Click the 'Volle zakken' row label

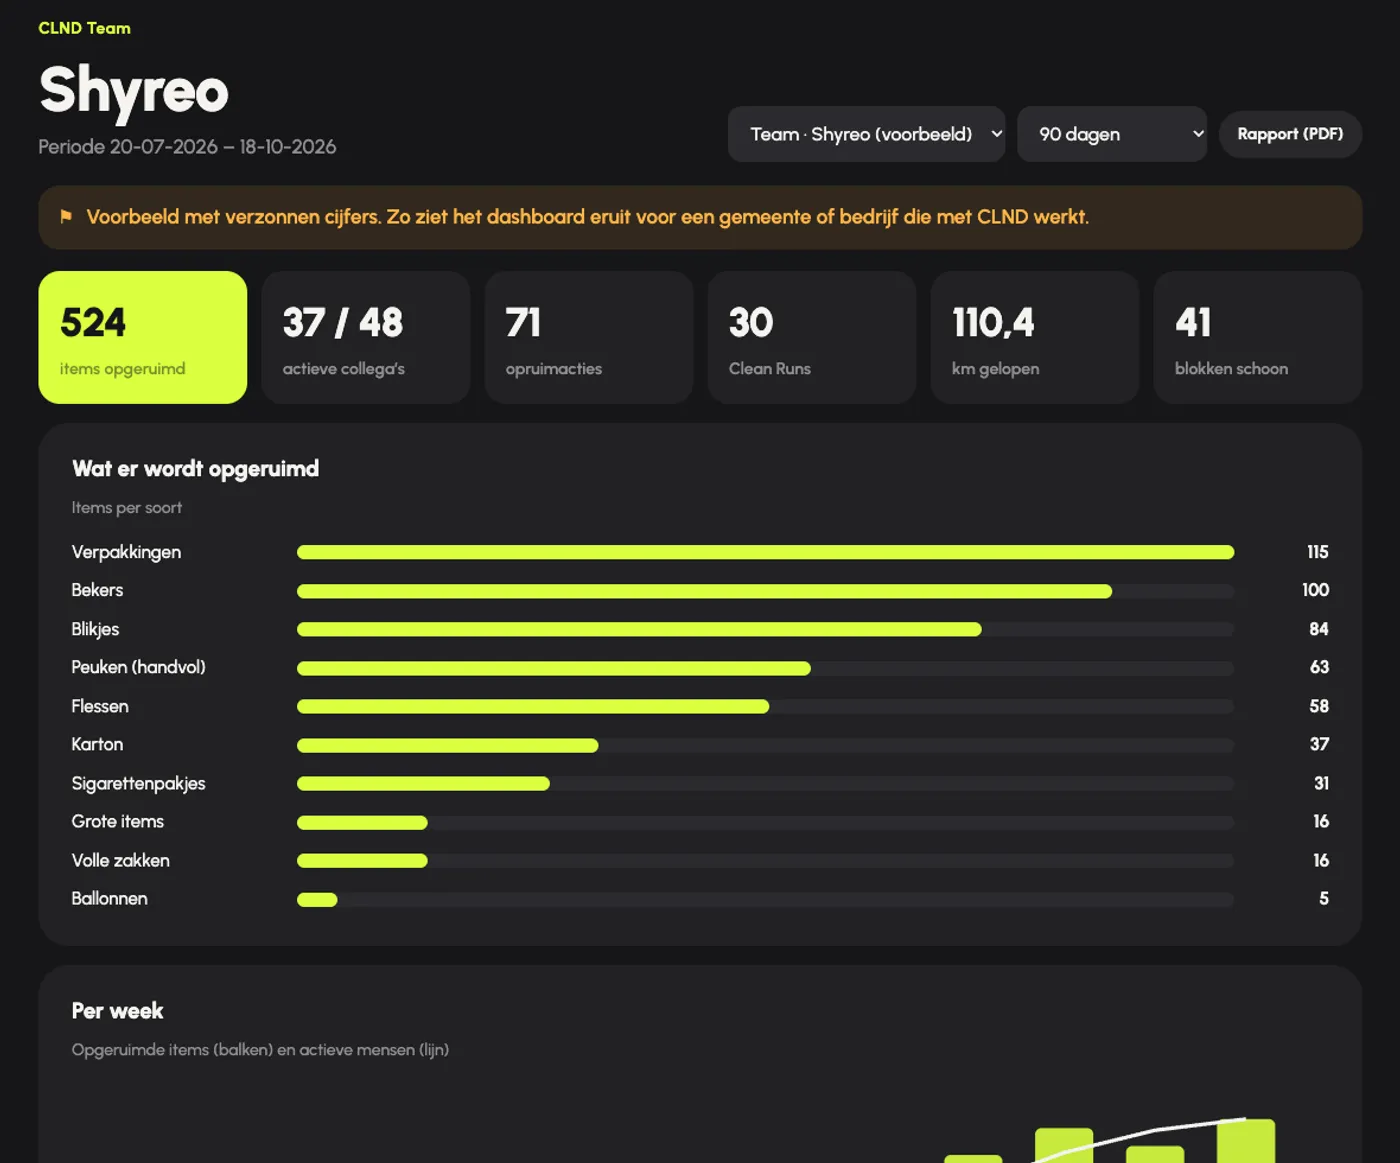point(120,860)
